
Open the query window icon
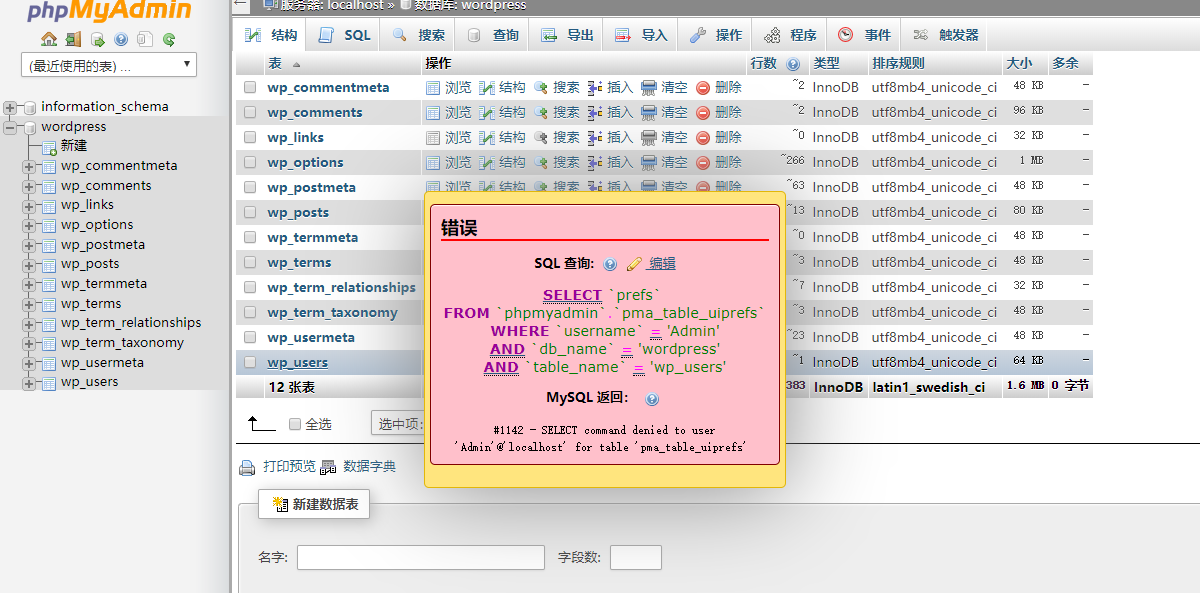(x=97, y=40)
